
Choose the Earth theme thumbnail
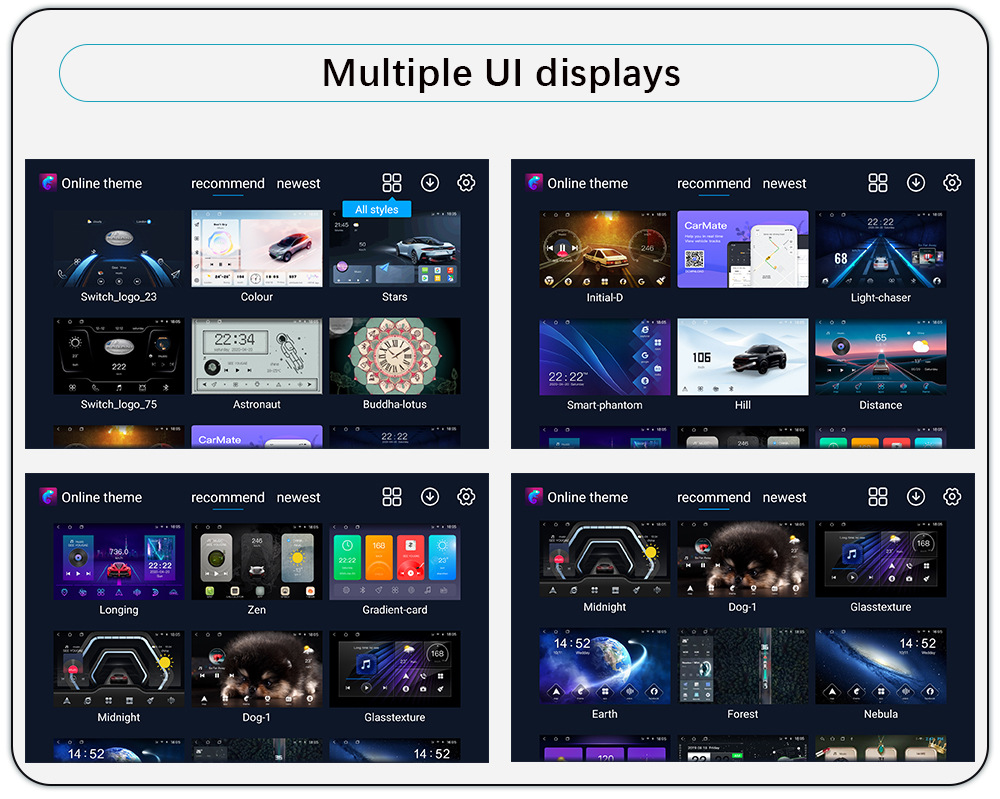tap(605, 666)
